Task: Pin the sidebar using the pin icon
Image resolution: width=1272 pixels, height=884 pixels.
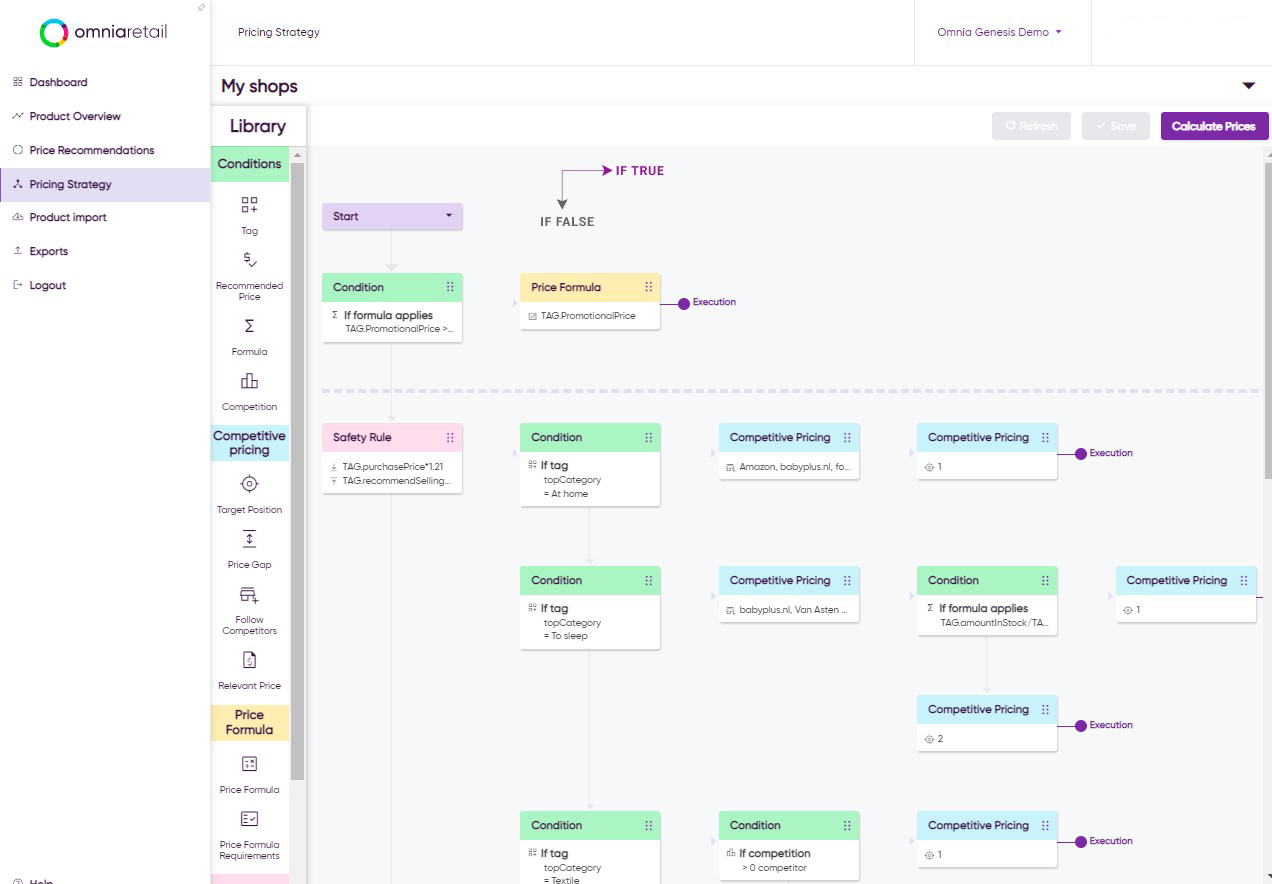Action: point(201,8)
